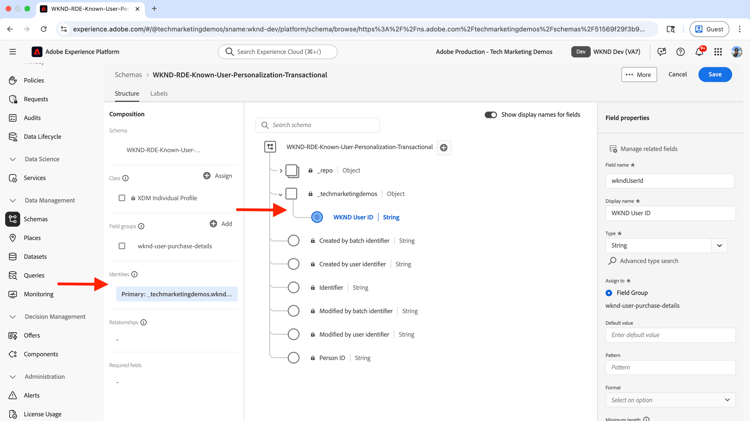Click Add field group button

[x=221, y=224]
